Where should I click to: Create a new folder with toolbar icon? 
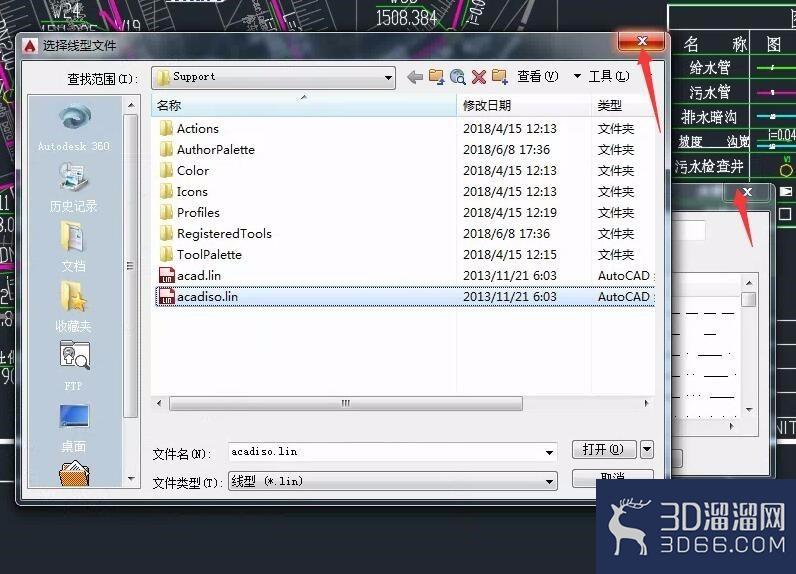point(500,77)
